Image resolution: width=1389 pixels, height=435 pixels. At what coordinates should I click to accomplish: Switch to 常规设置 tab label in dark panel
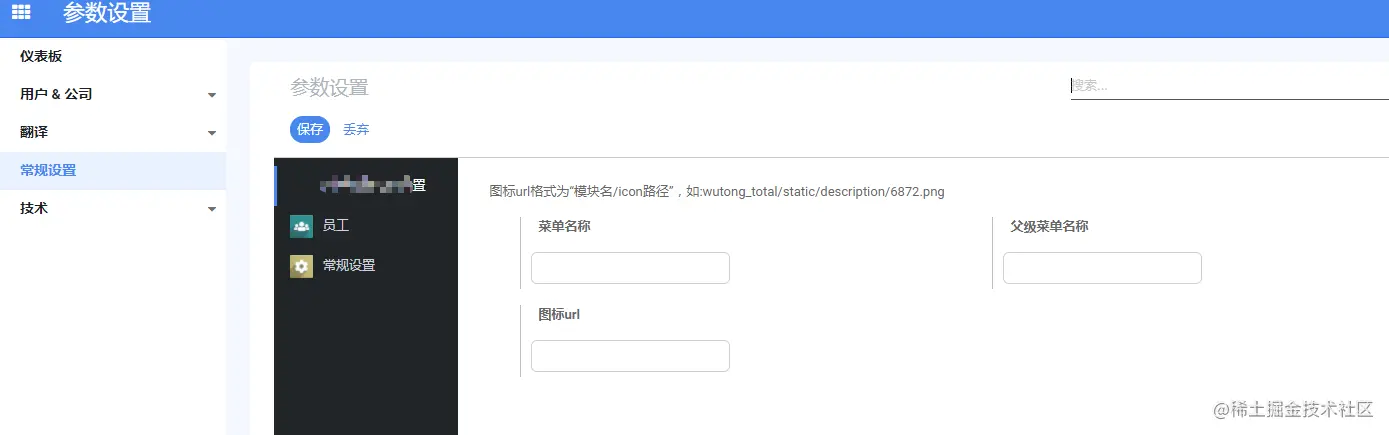point(349,266)
